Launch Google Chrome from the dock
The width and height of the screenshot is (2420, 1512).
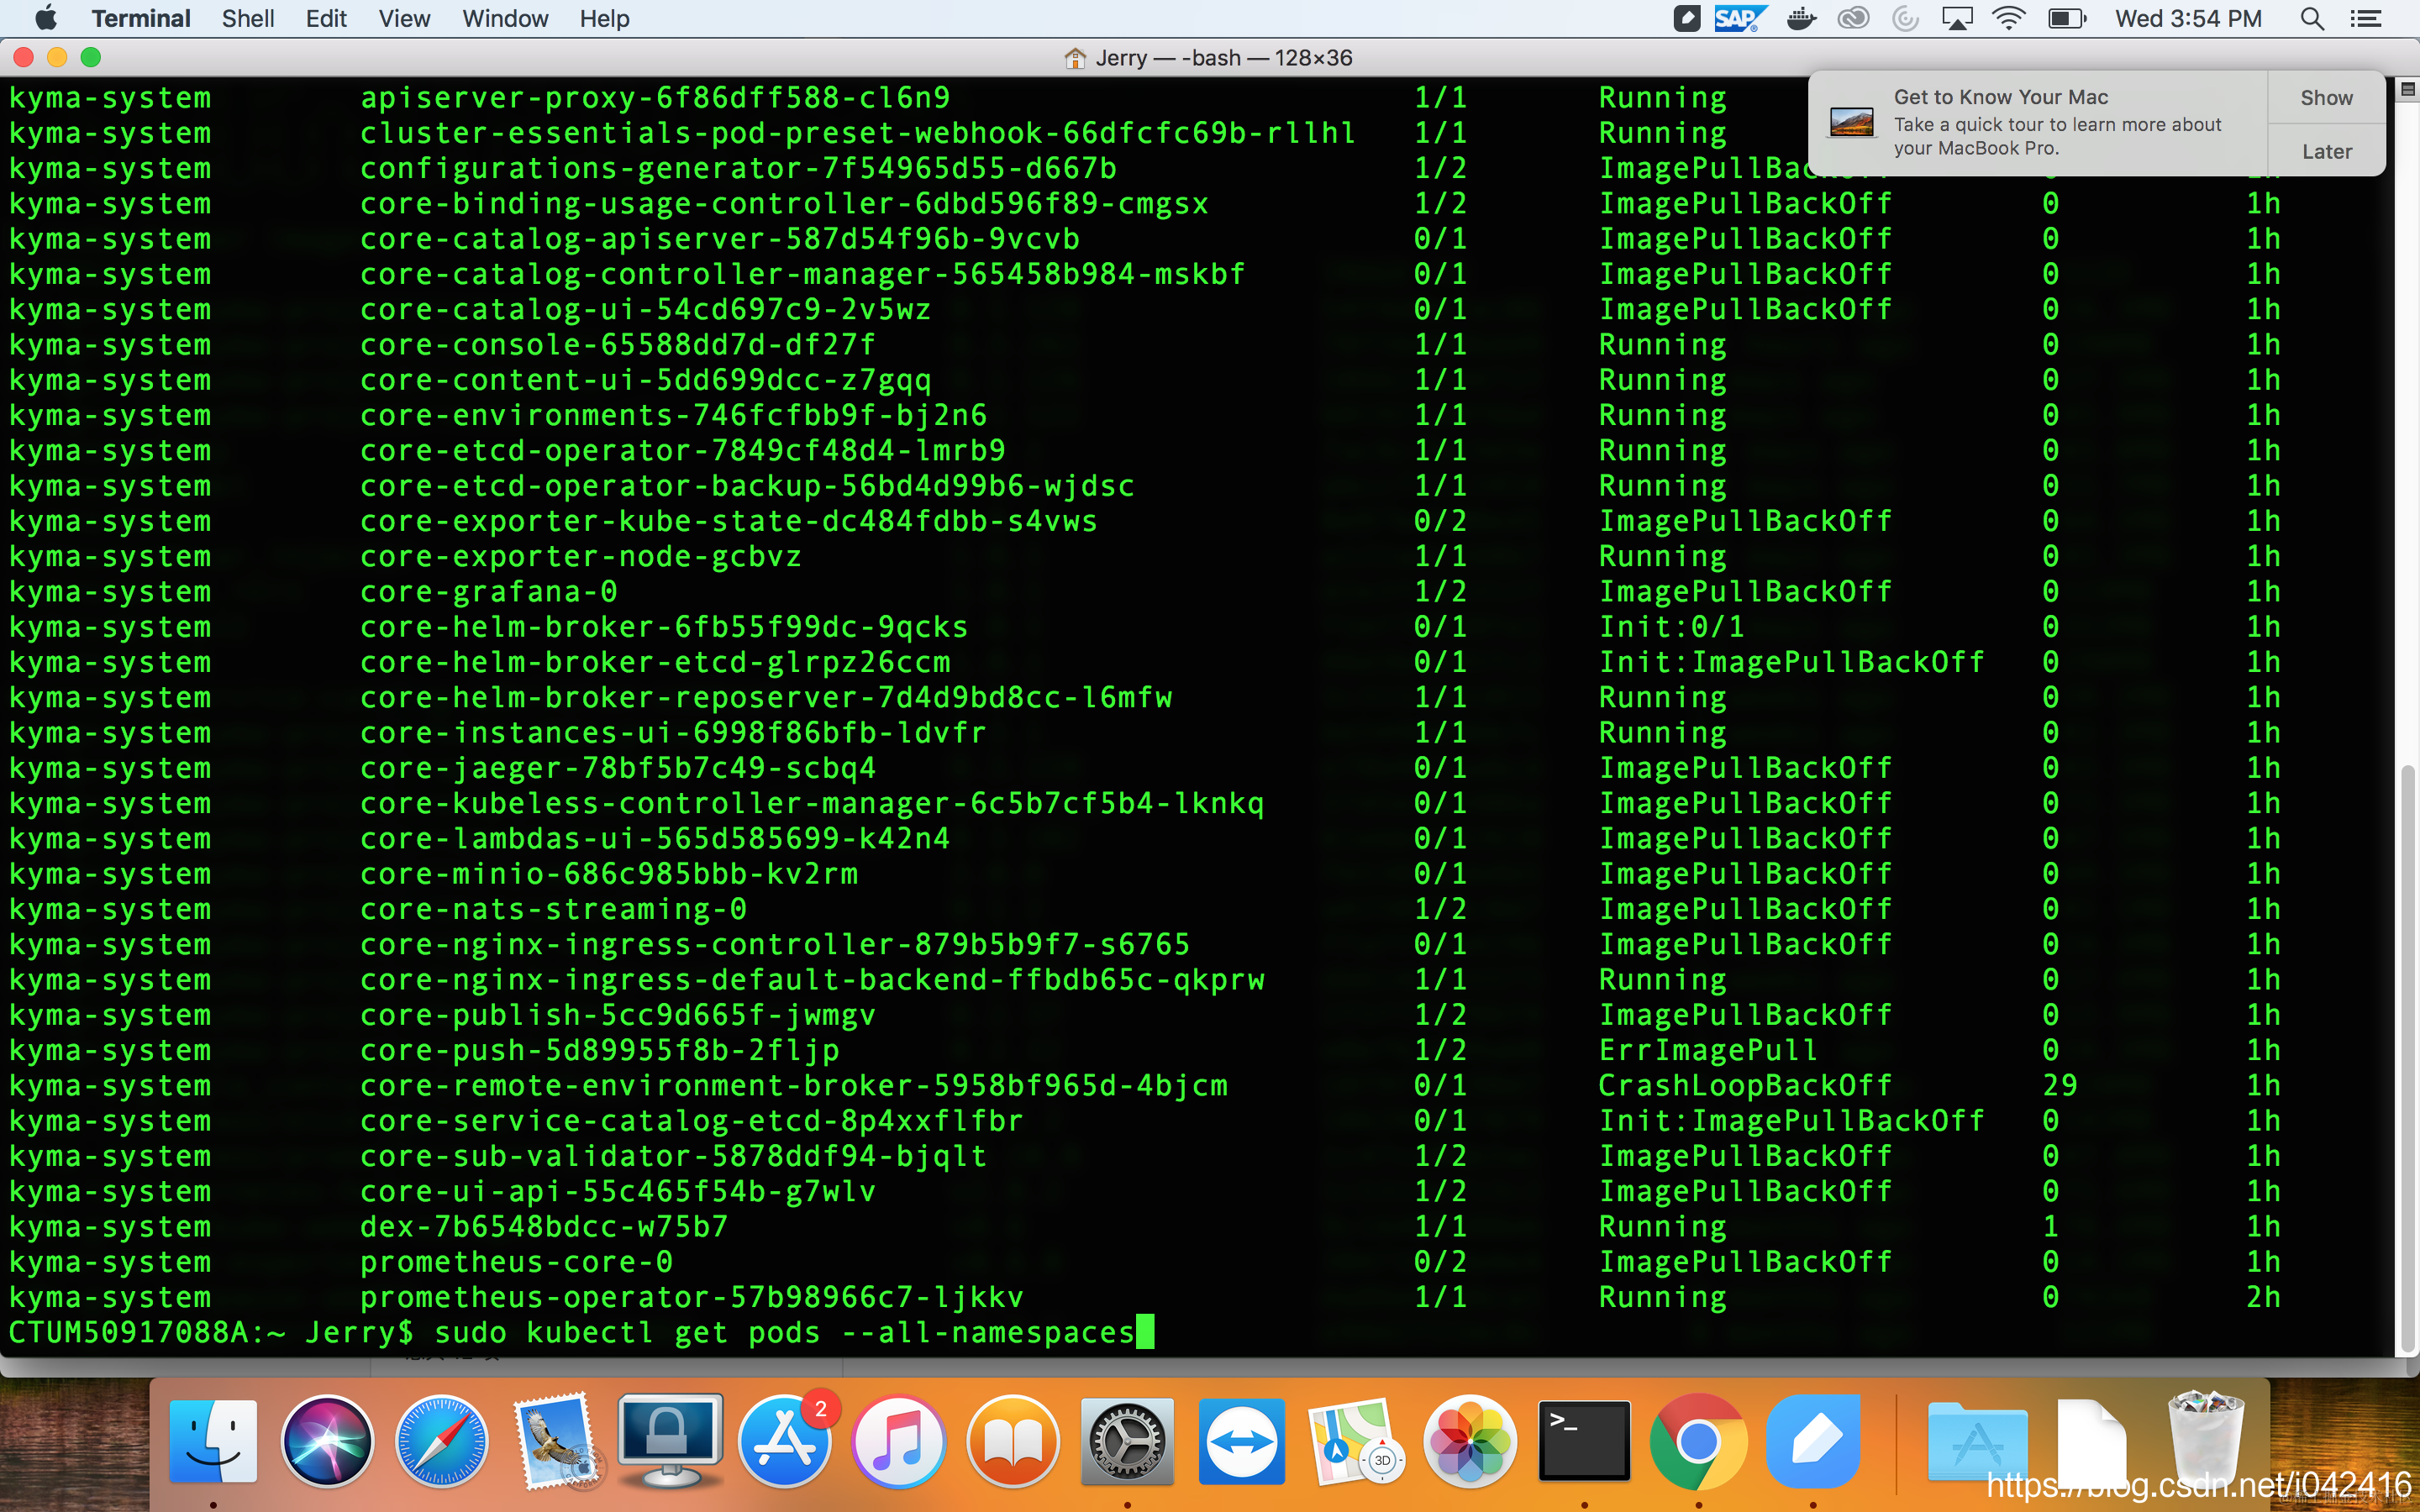1698,1442
